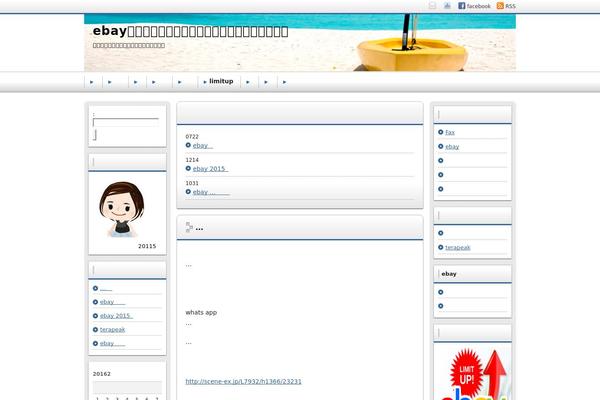Click the 20115 text under the avatar
Viewport: 600px width, 400px height.
pyautogui.click(x=147, y=246)
